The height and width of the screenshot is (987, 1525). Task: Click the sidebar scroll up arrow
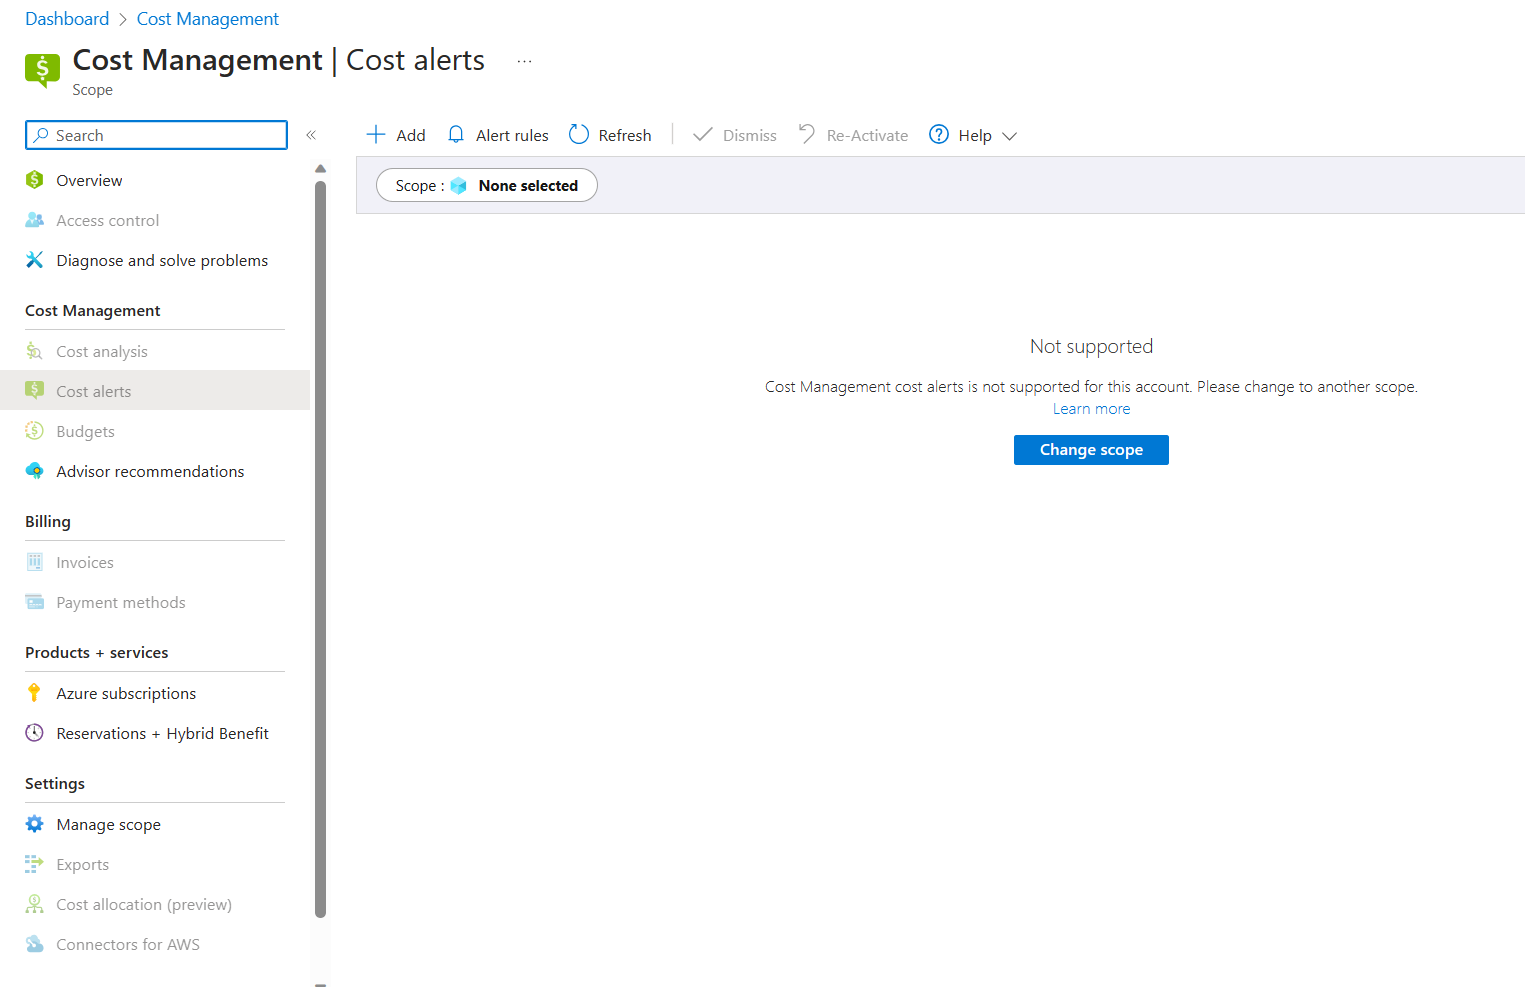[320, 168]
